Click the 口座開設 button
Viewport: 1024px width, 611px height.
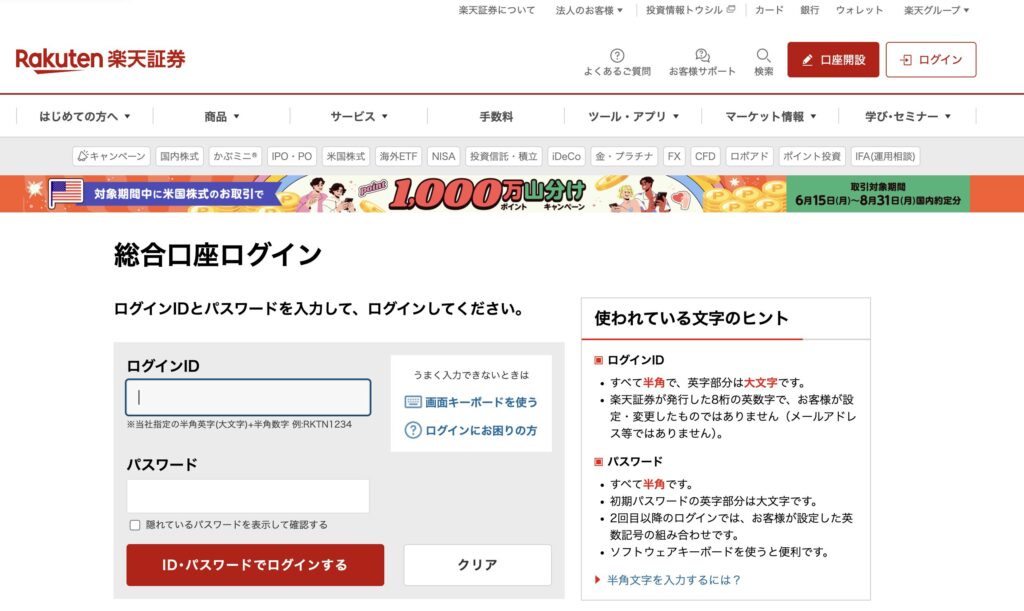(x=833, y=59)
